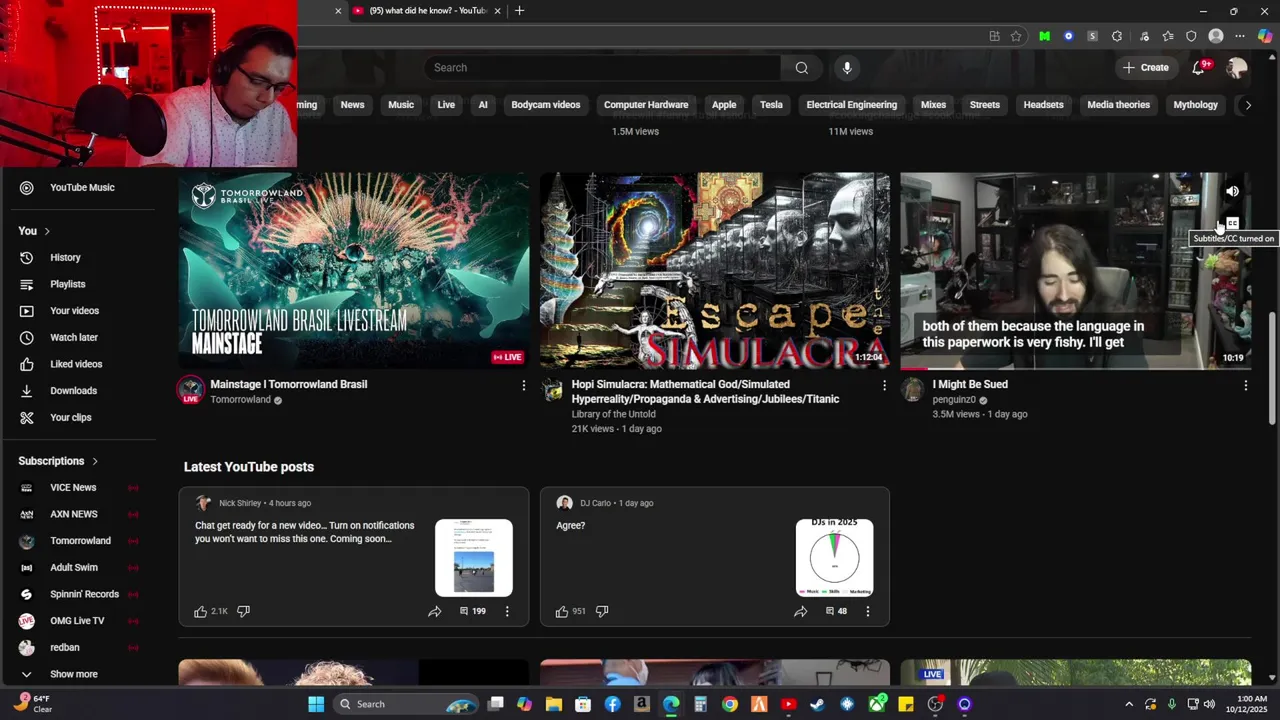
Task: Mute the I Might Be Sued preview
Action: (1232, 191)
